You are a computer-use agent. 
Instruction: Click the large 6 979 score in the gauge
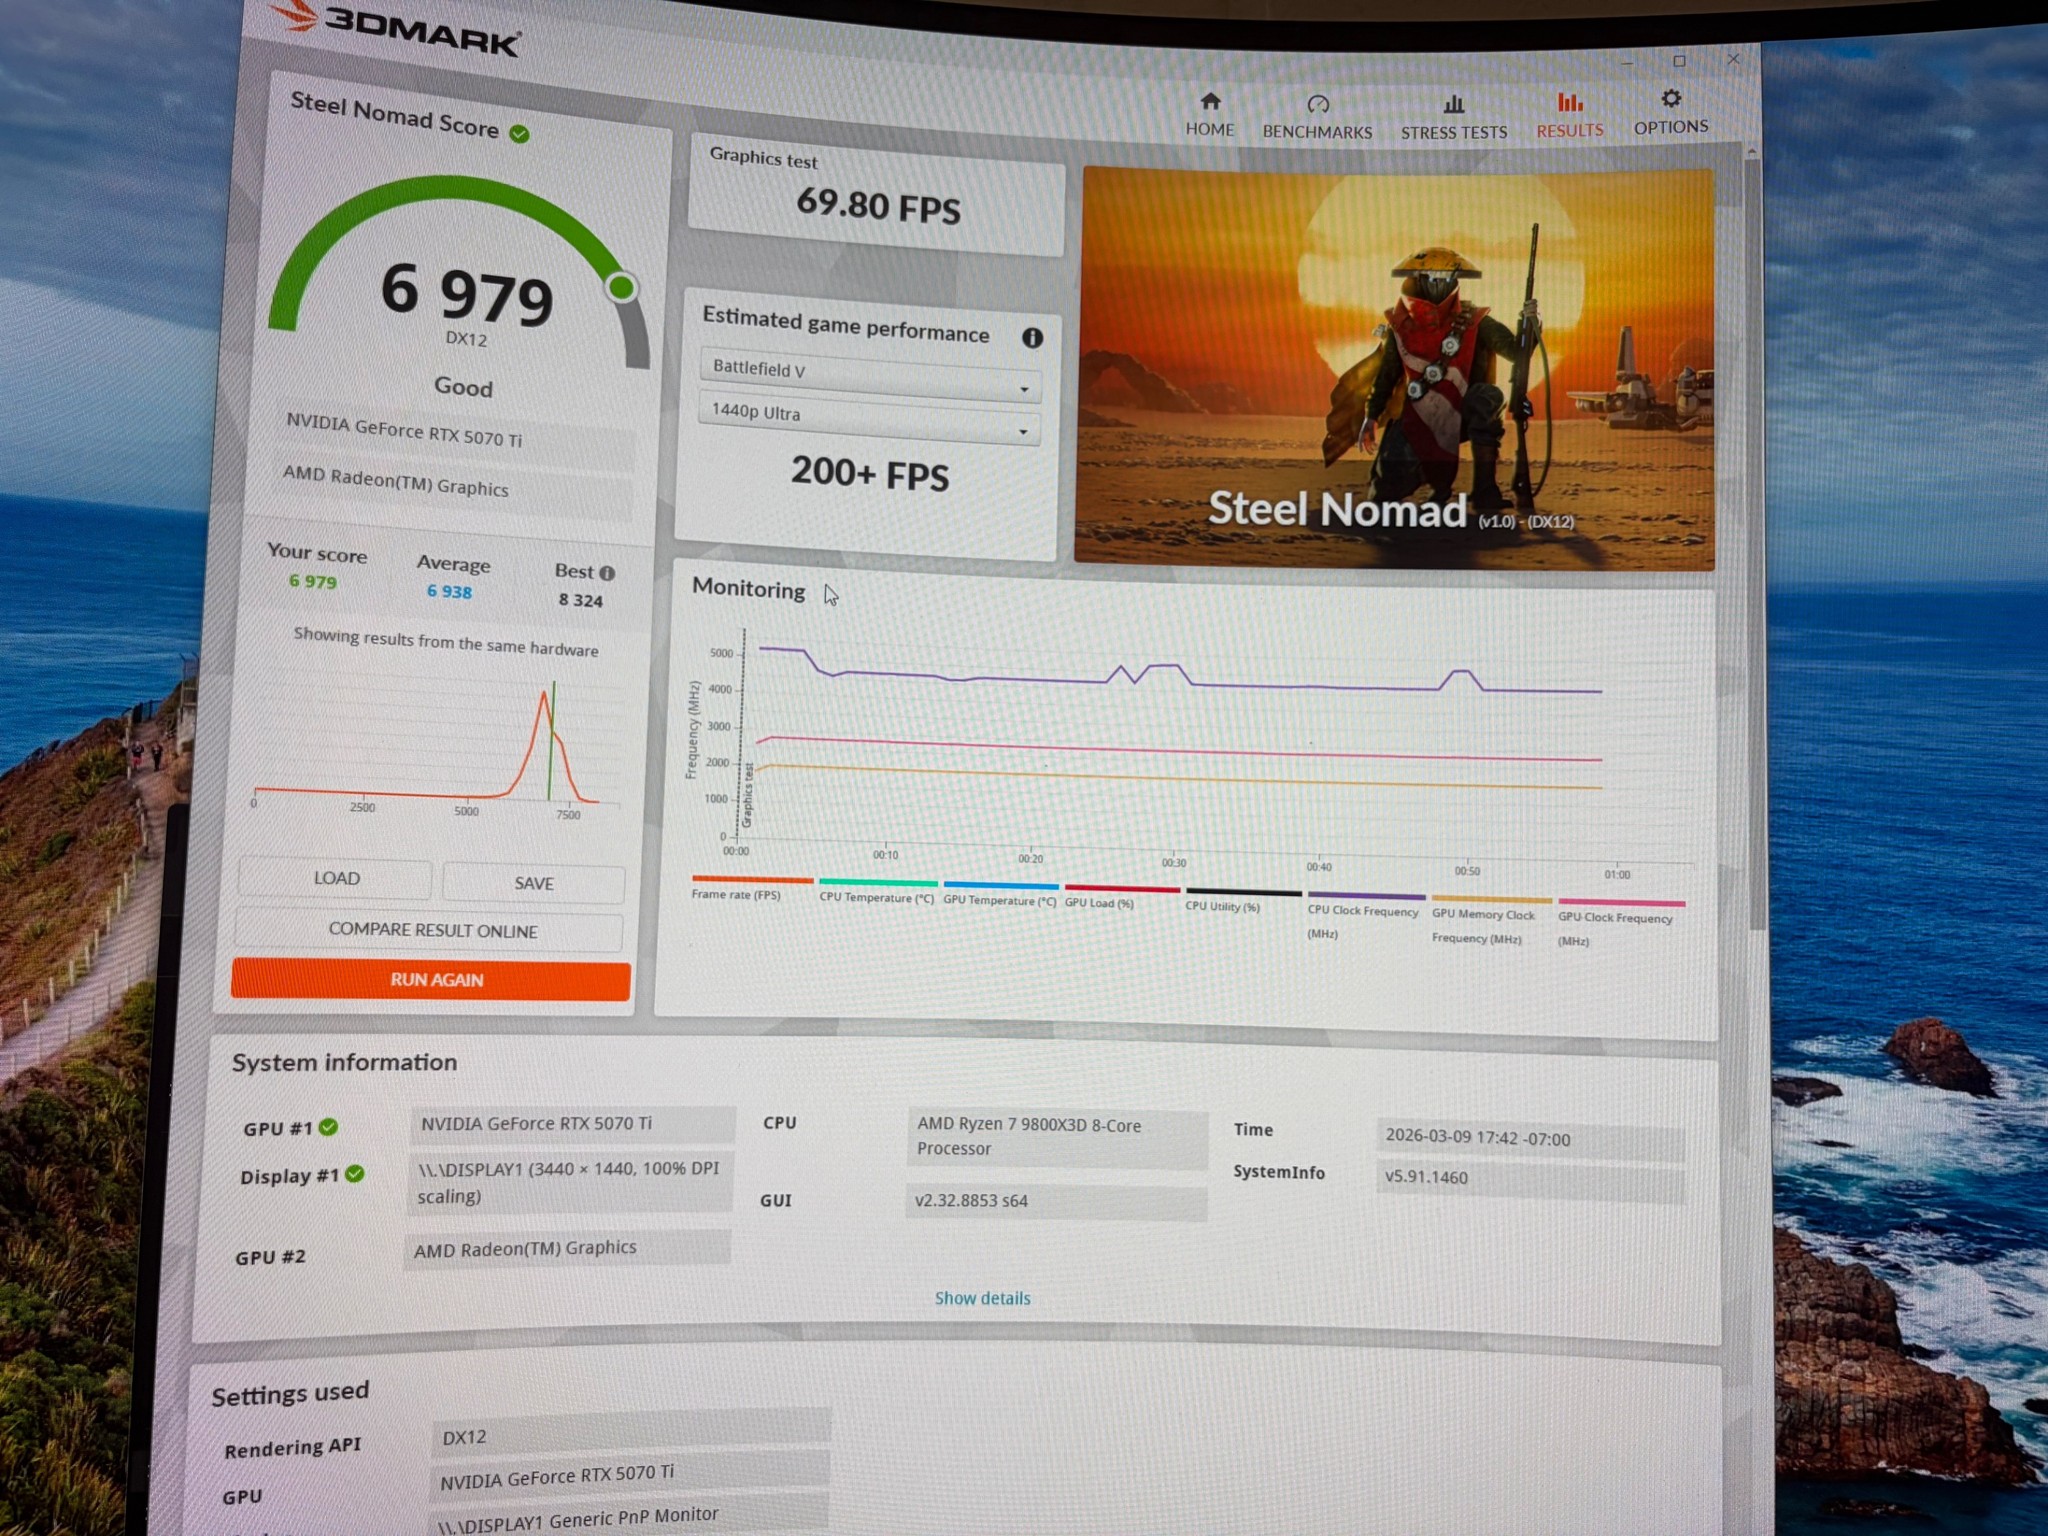pyautogui.click(x=467, y=295)
